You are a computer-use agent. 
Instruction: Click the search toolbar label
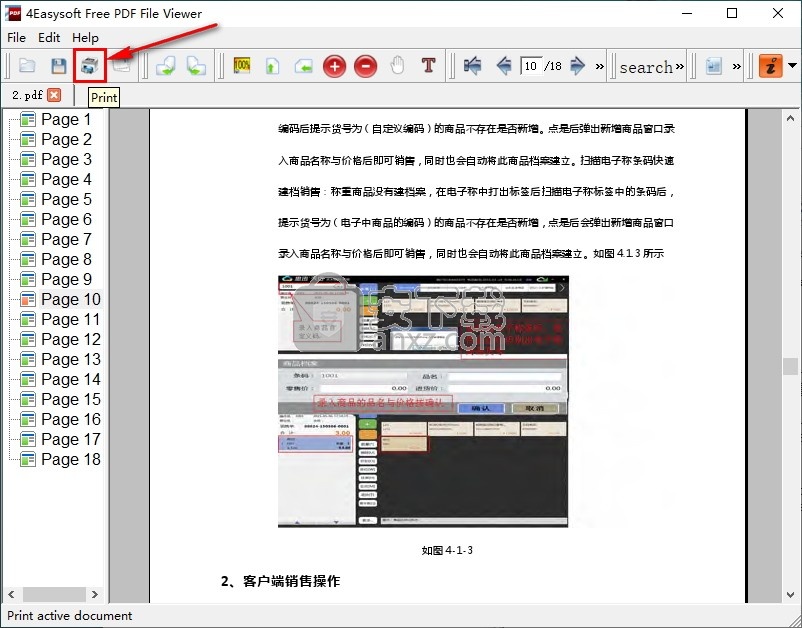tap(646, 66)
